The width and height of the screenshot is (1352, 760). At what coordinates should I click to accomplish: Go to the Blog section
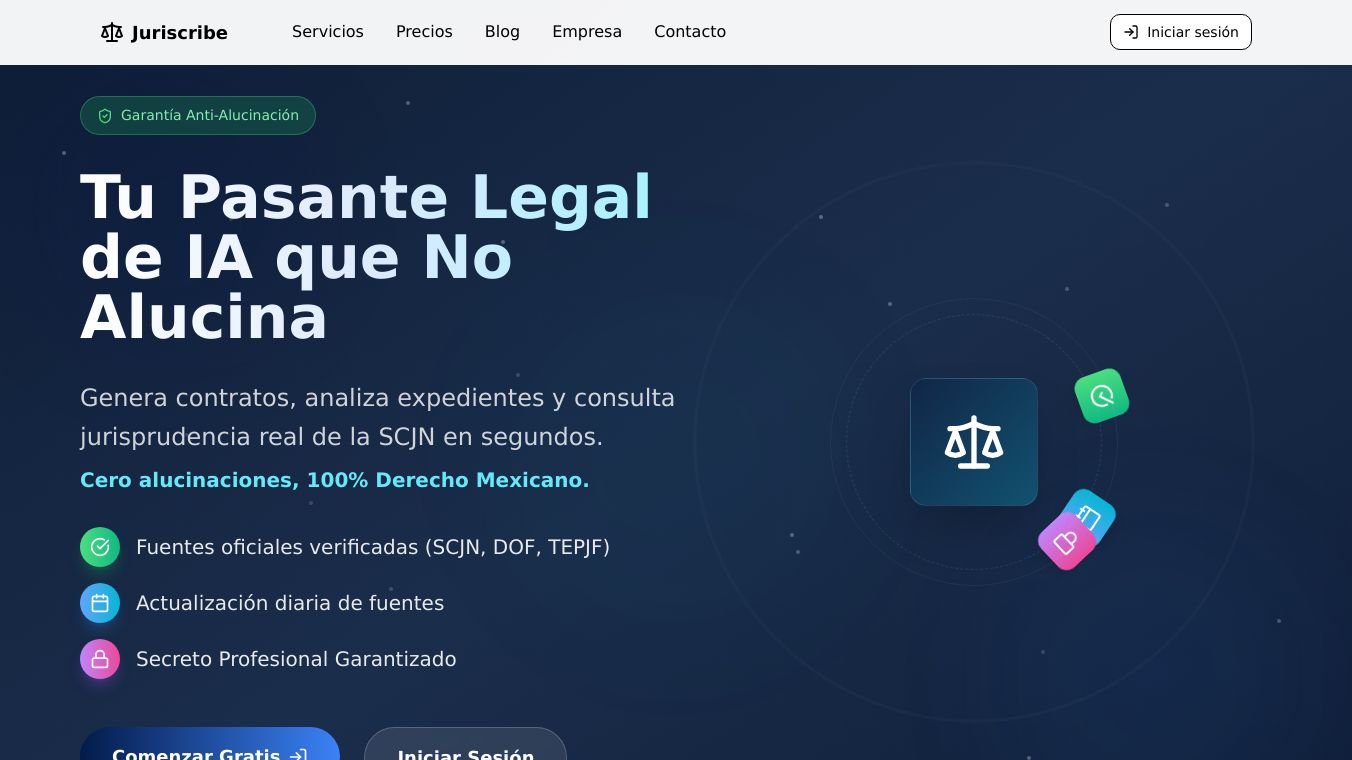pyautogui.click(x=502, y=32)
